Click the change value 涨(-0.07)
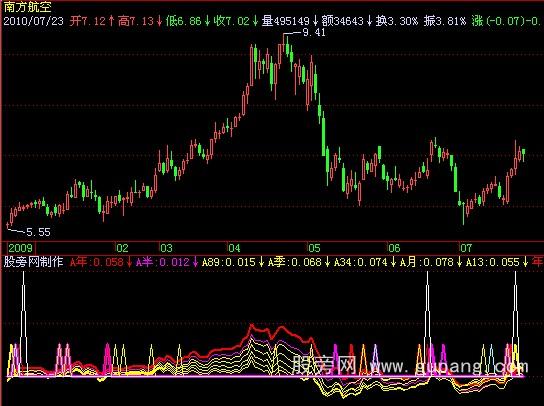The image size is (544, 406). 499,21
